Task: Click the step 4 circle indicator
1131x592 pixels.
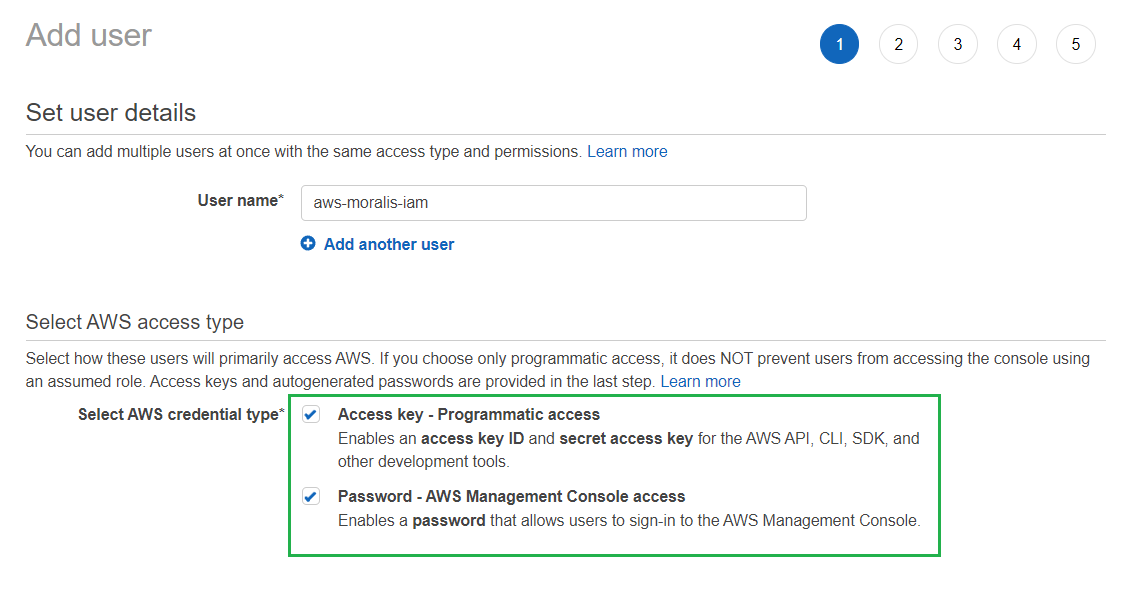Action: tap(1016, 44)
